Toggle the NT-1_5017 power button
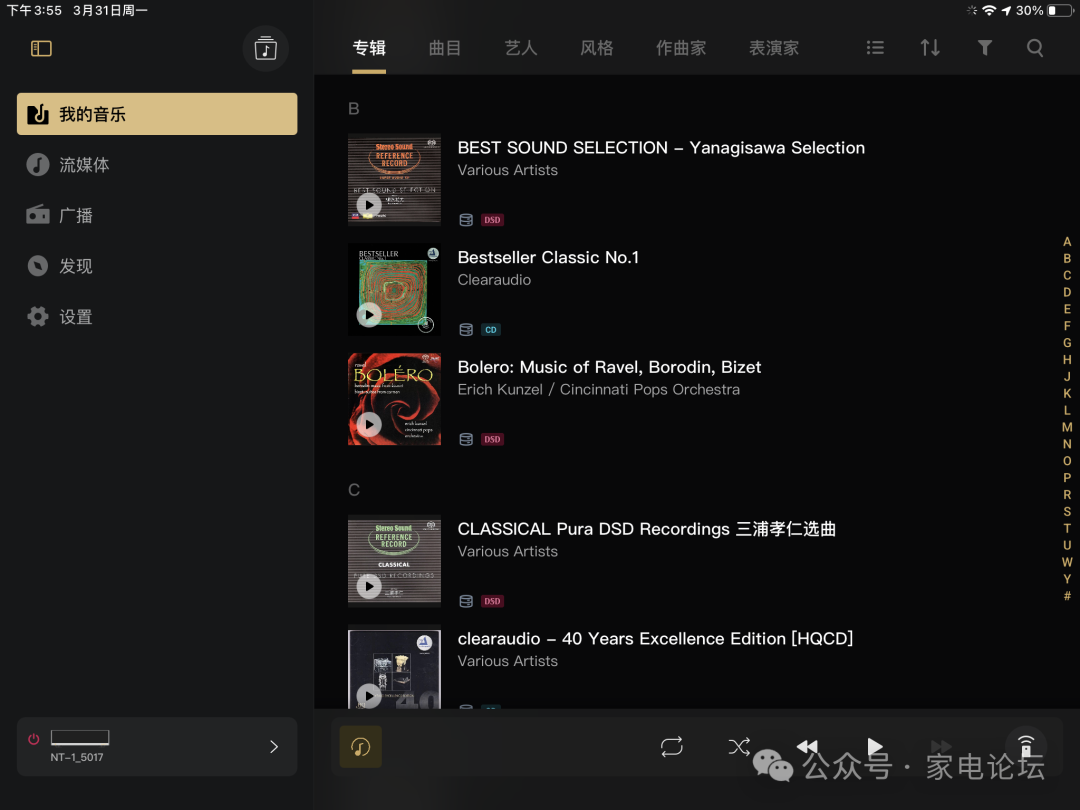 [x=34, y=740]
